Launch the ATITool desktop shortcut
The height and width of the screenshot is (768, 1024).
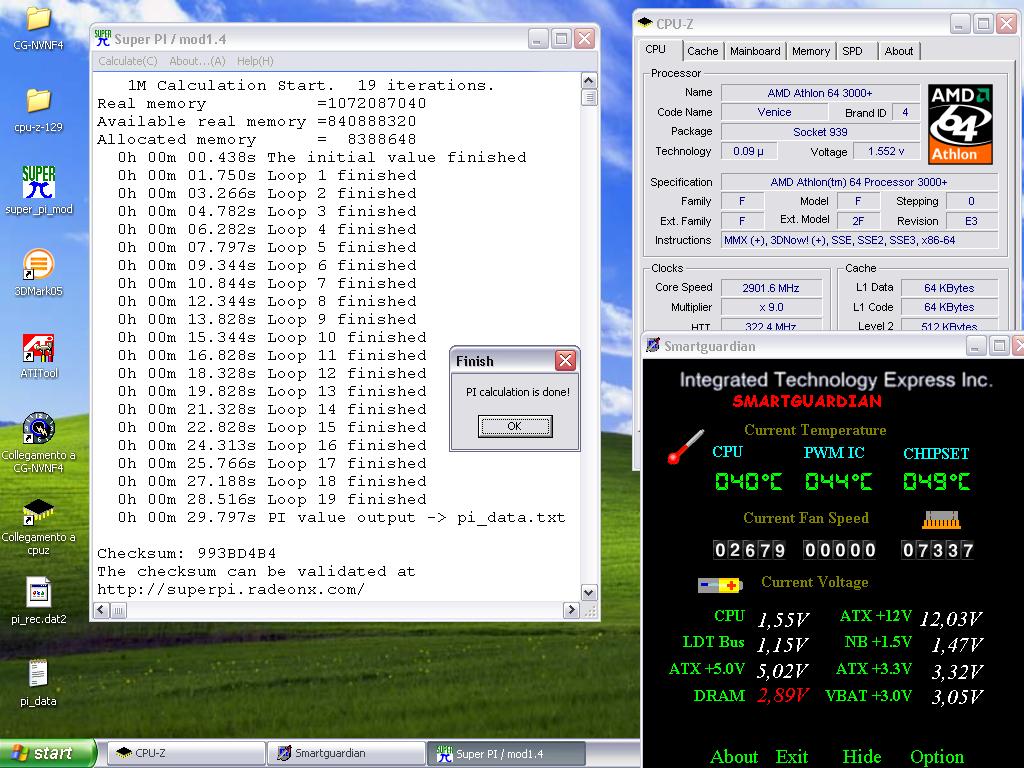click(x=39, y=347)
